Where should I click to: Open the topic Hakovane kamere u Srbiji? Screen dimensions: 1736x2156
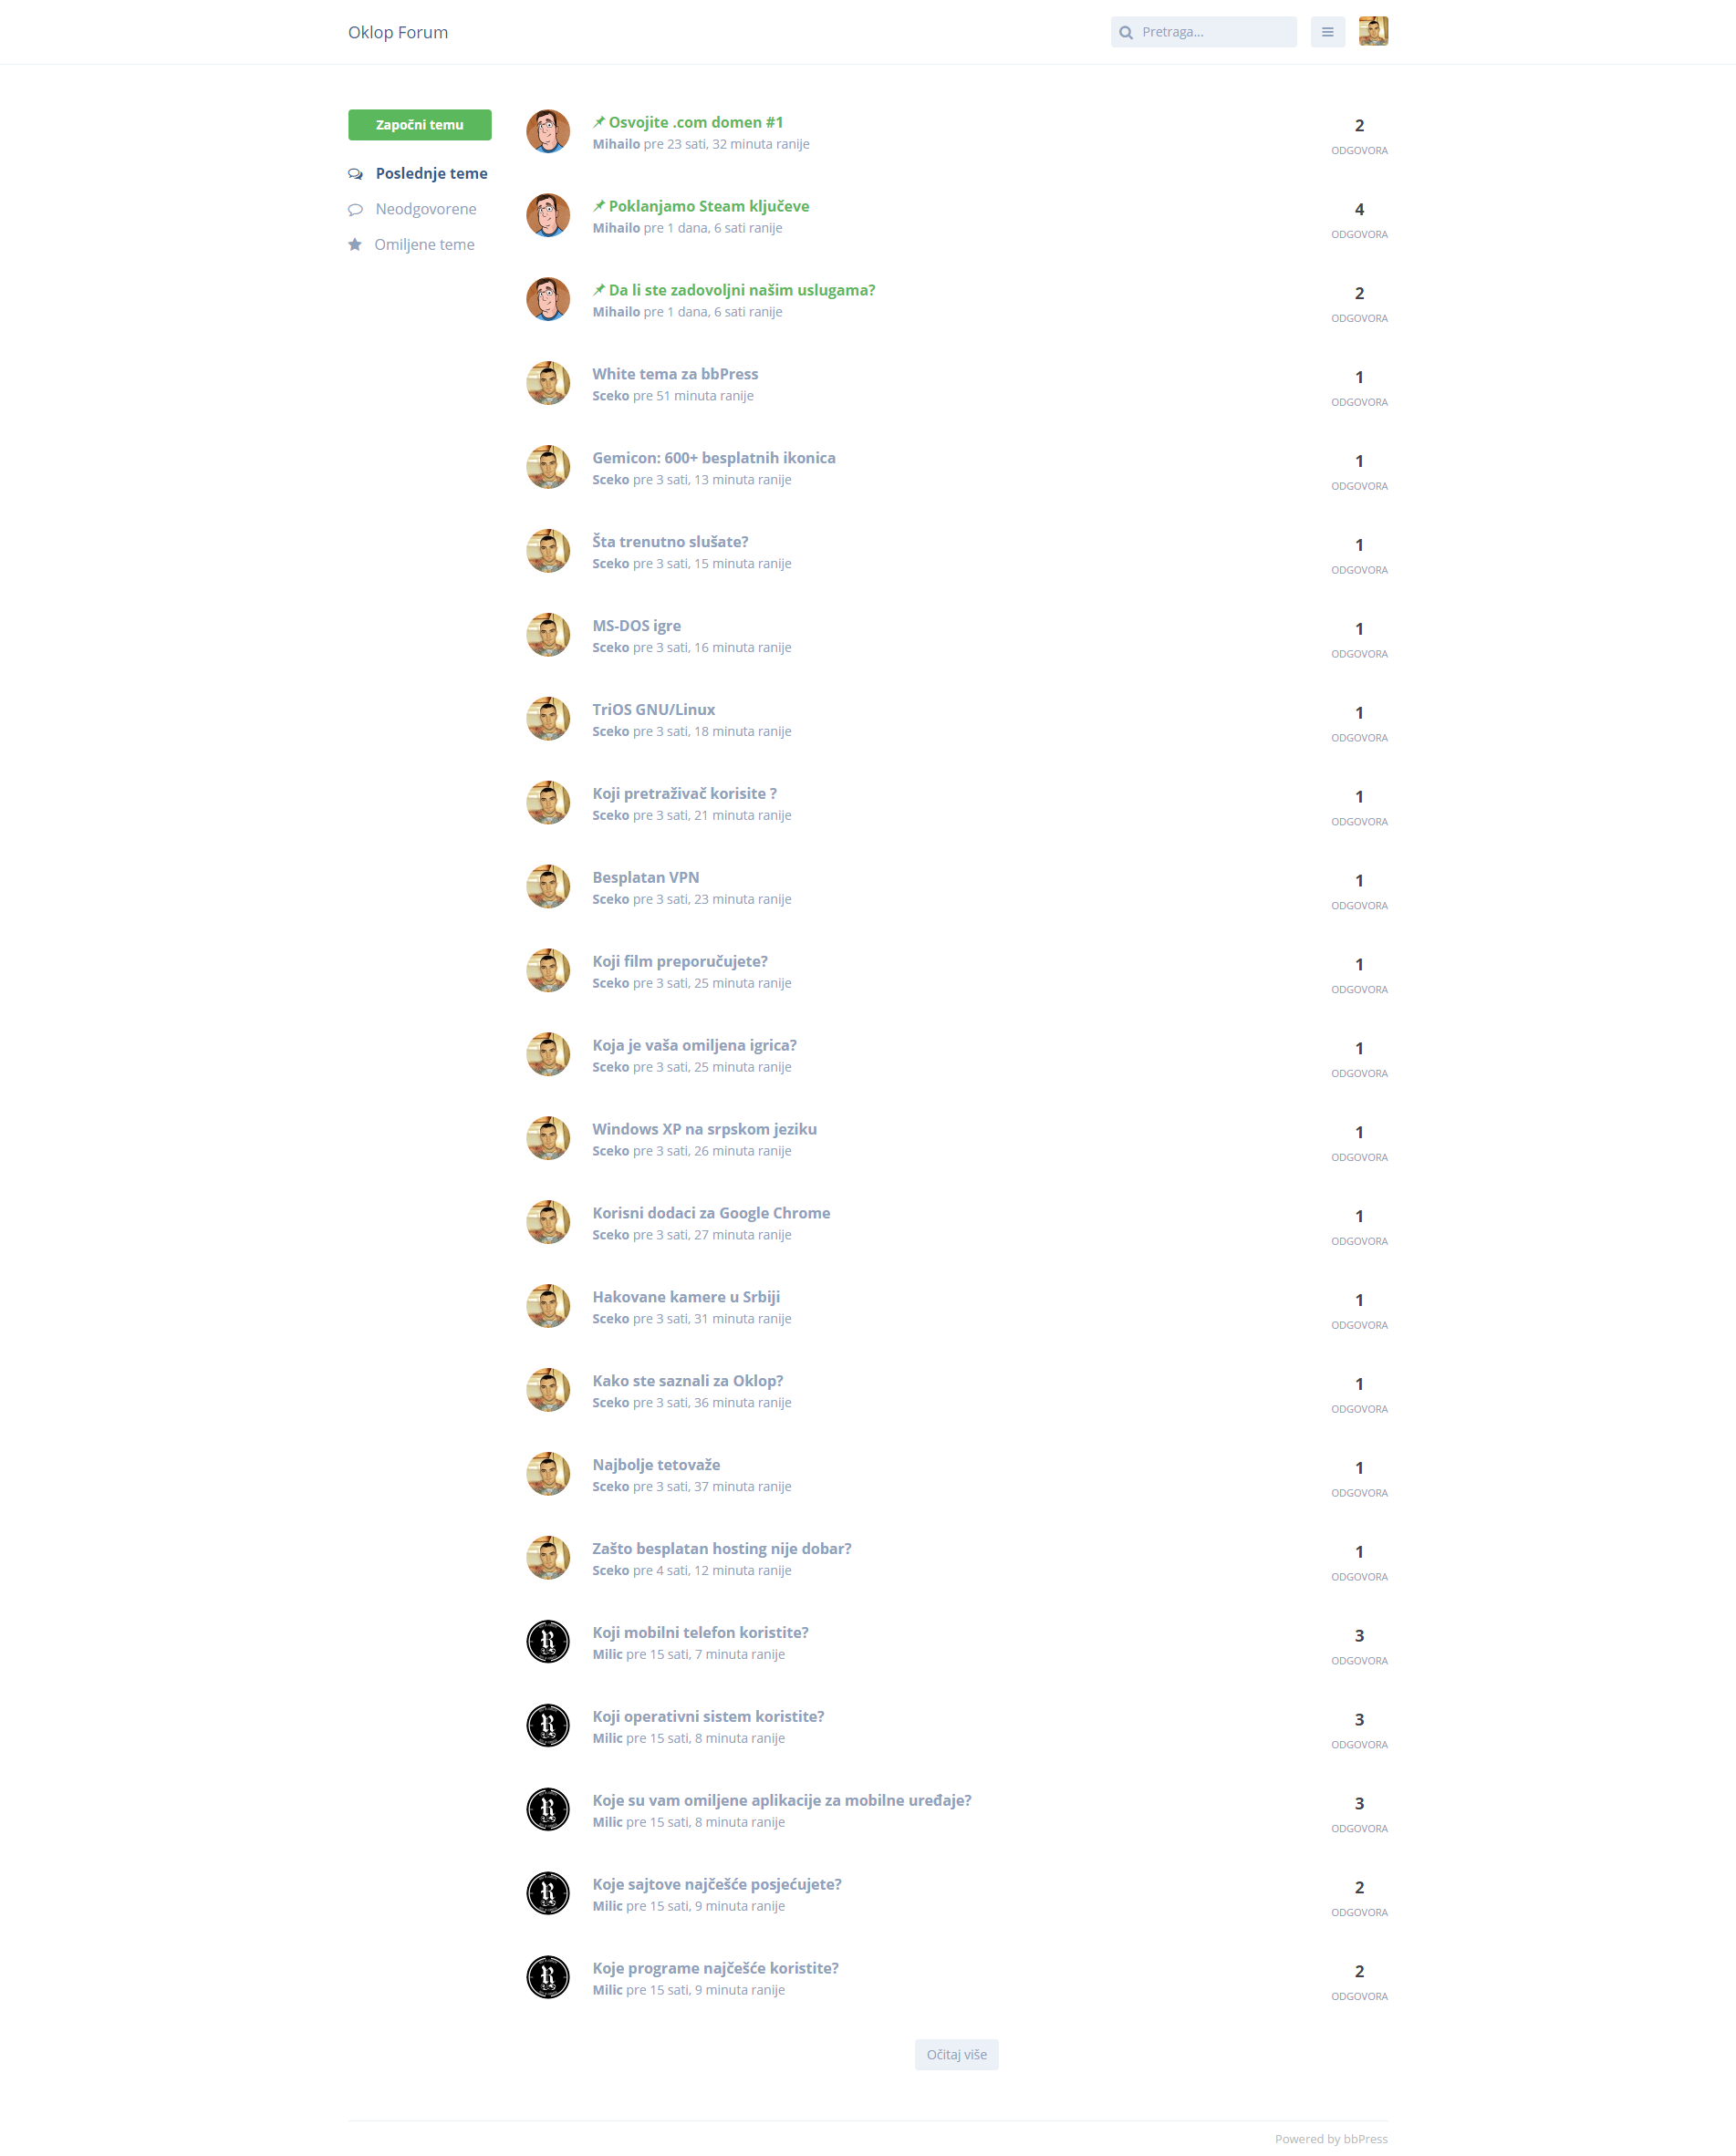[686, 1297]
